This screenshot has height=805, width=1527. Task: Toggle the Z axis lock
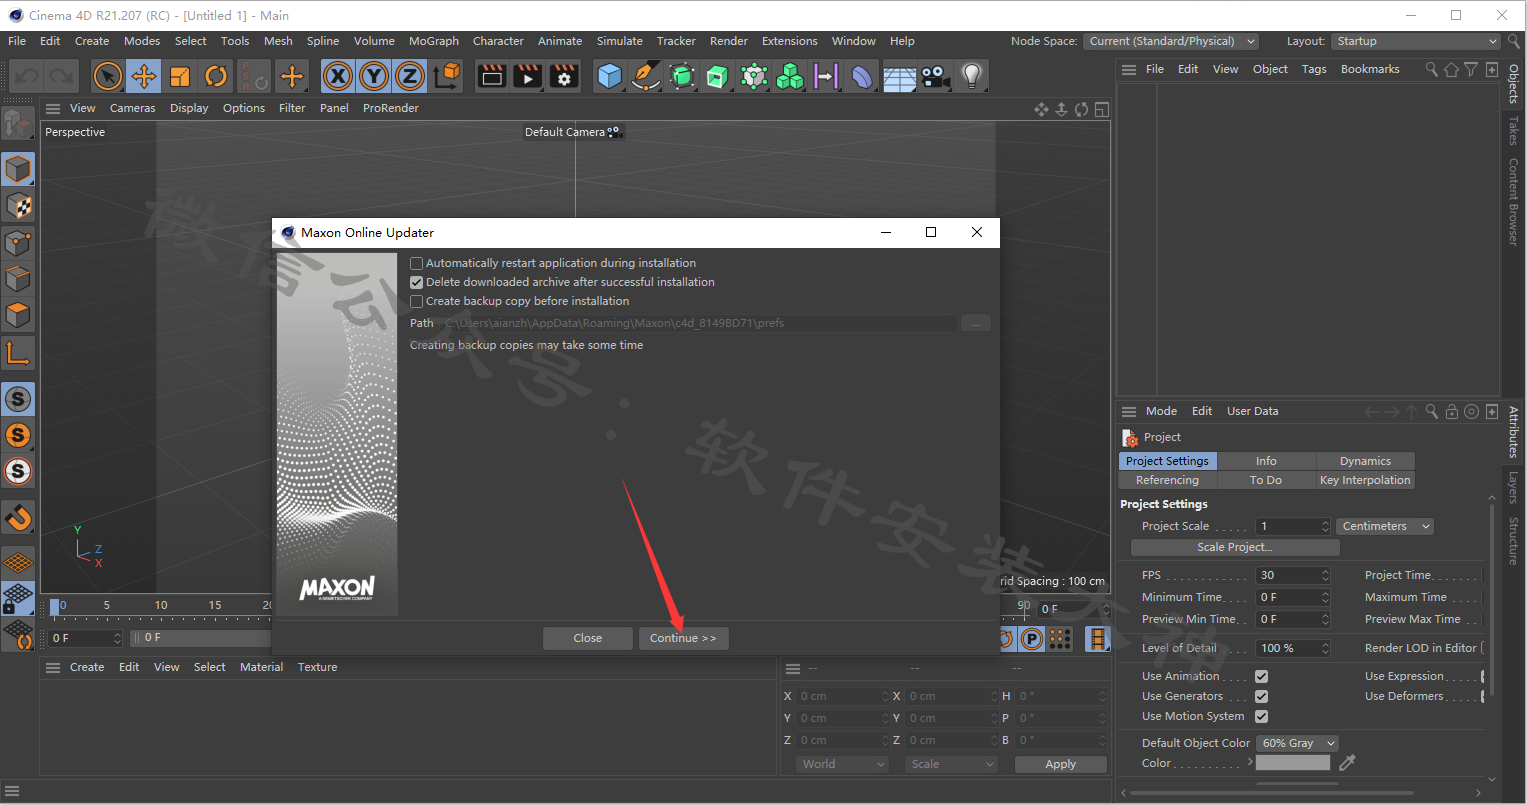point(410,76)
